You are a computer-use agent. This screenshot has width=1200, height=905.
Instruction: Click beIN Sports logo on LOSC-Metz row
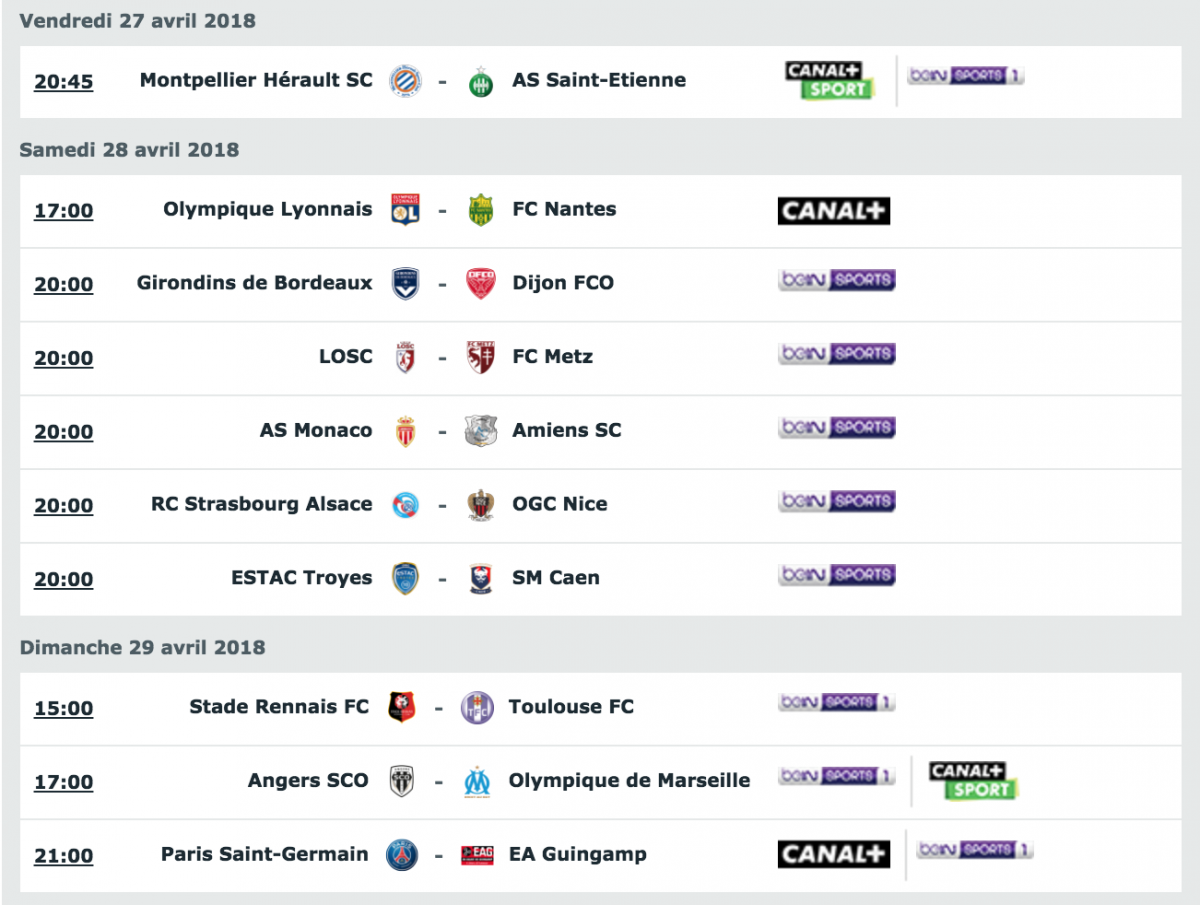837,354
